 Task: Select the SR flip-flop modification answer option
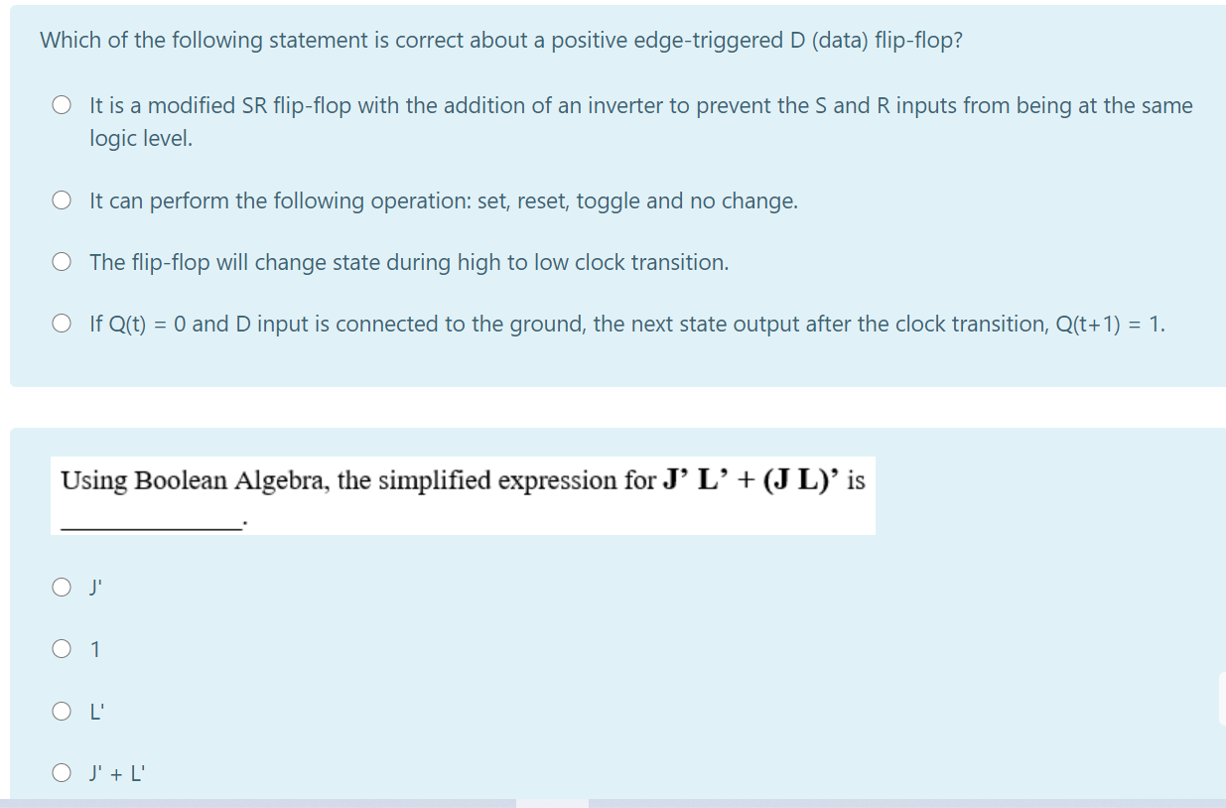point(61,104)
